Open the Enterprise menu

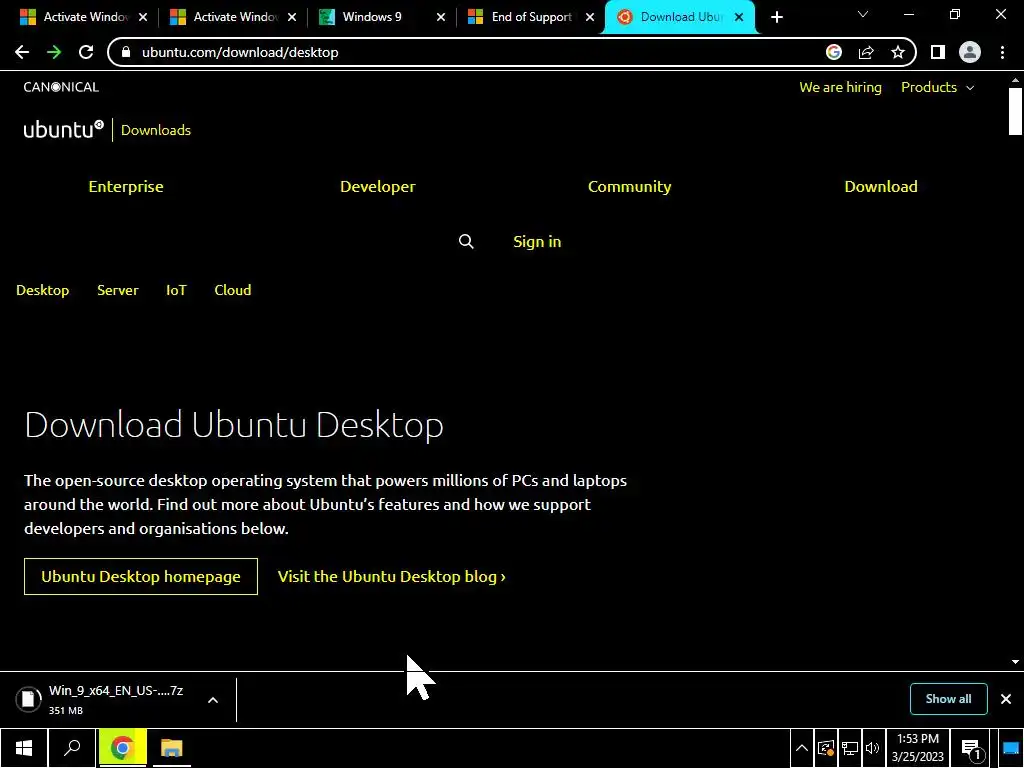click(126, 186)
